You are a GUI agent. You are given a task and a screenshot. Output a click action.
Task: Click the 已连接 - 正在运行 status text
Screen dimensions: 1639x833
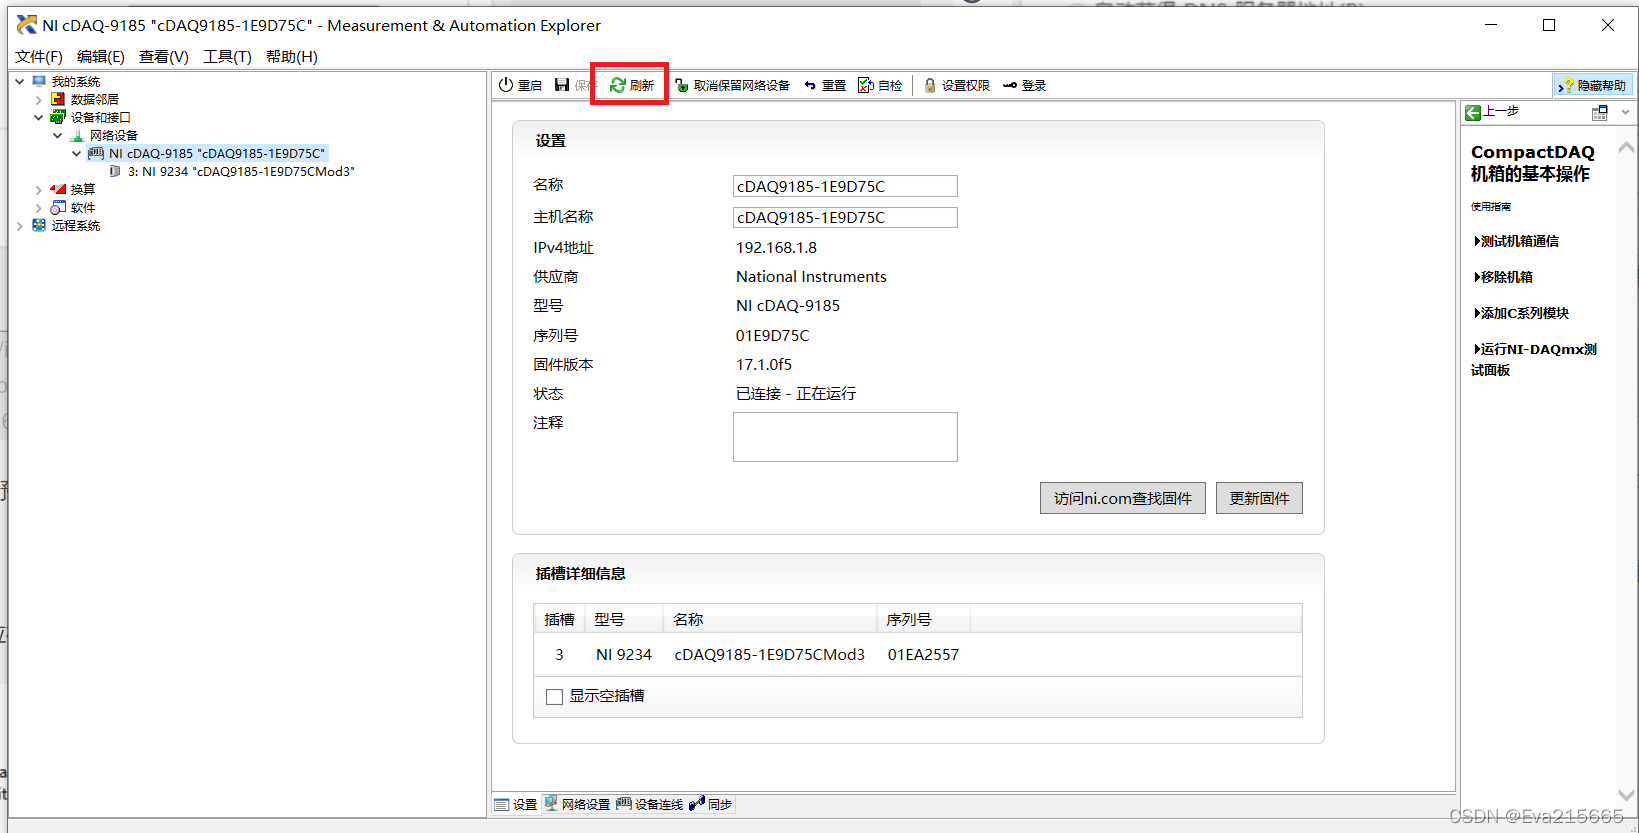[796, 393]
